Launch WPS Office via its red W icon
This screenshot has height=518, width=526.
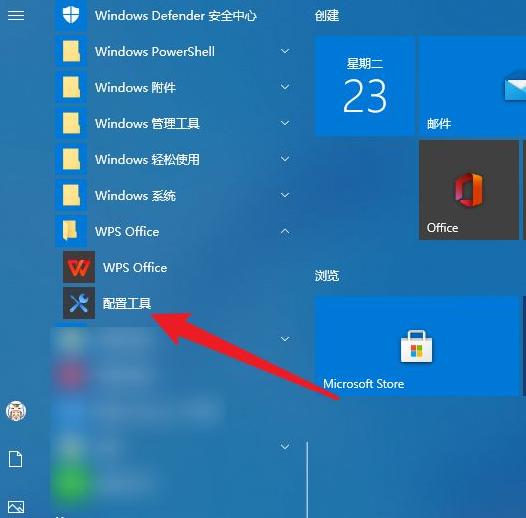coord(79,267)
